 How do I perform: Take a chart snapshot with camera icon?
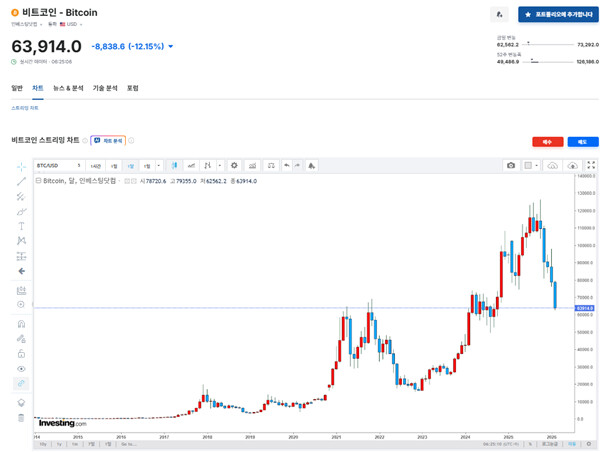[511, 165]
